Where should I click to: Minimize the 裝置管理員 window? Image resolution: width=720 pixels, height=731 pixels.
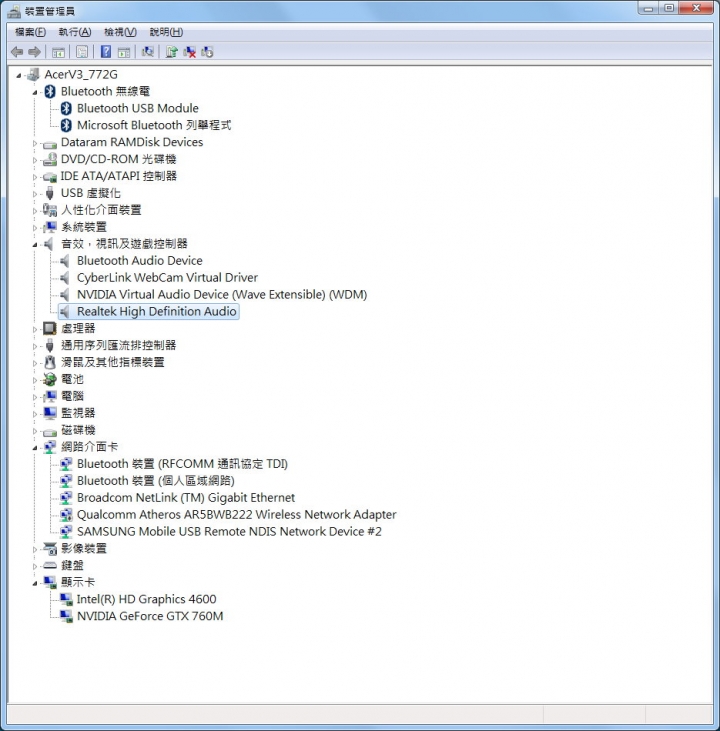click(648, 8)
